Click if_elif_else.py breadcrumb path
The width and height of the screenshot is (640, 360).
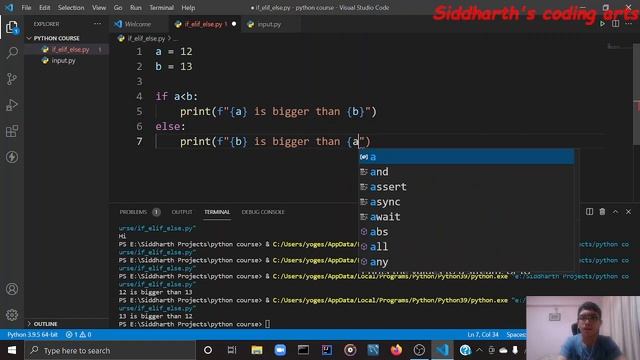pos(145,38)
